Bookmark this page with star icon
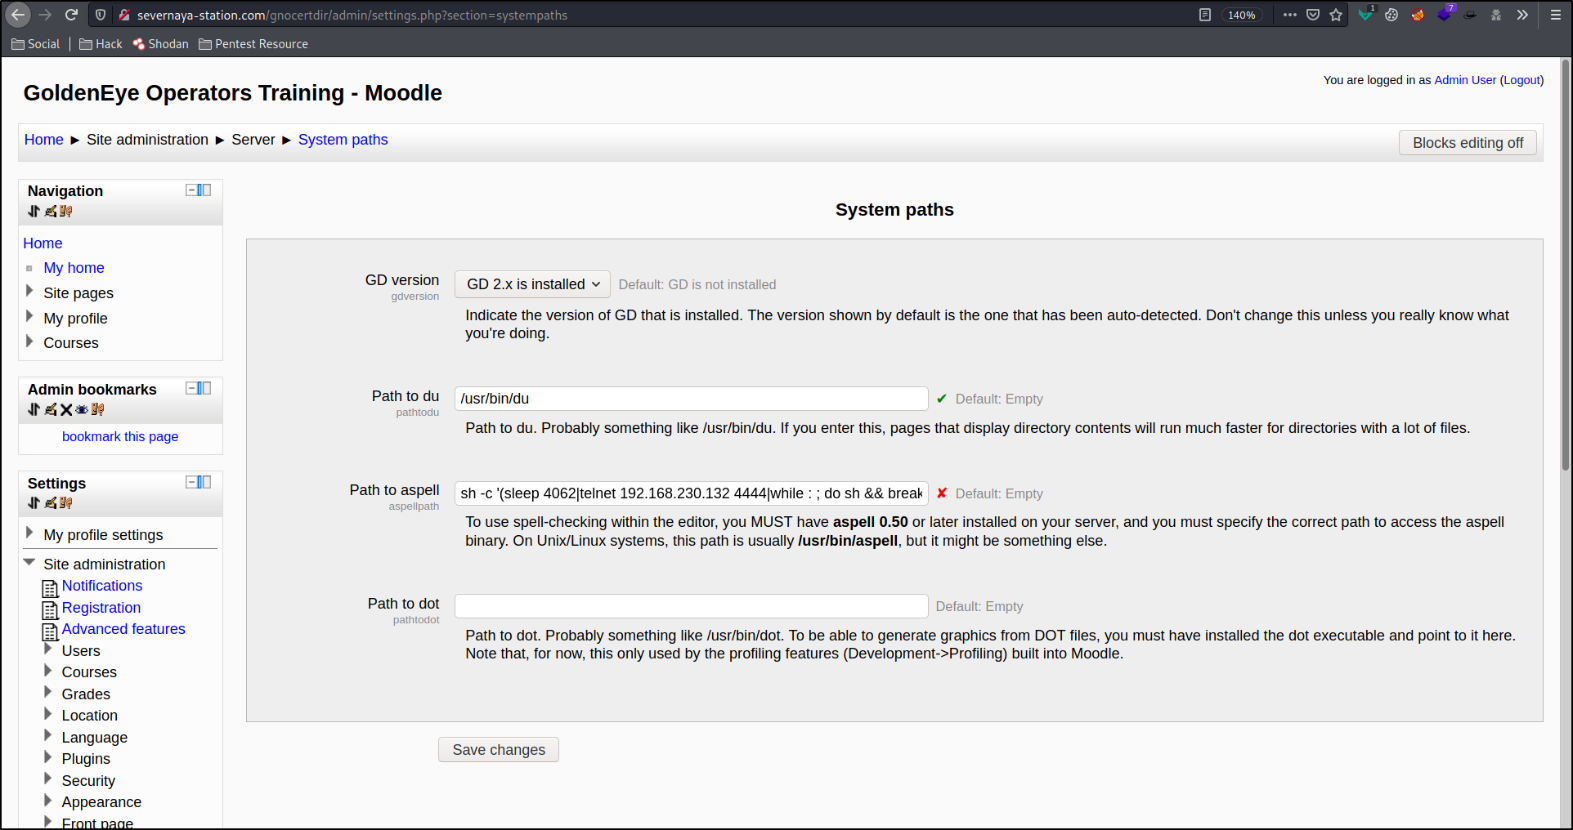Screen dimensions: 1573x830 (1336, 15)
